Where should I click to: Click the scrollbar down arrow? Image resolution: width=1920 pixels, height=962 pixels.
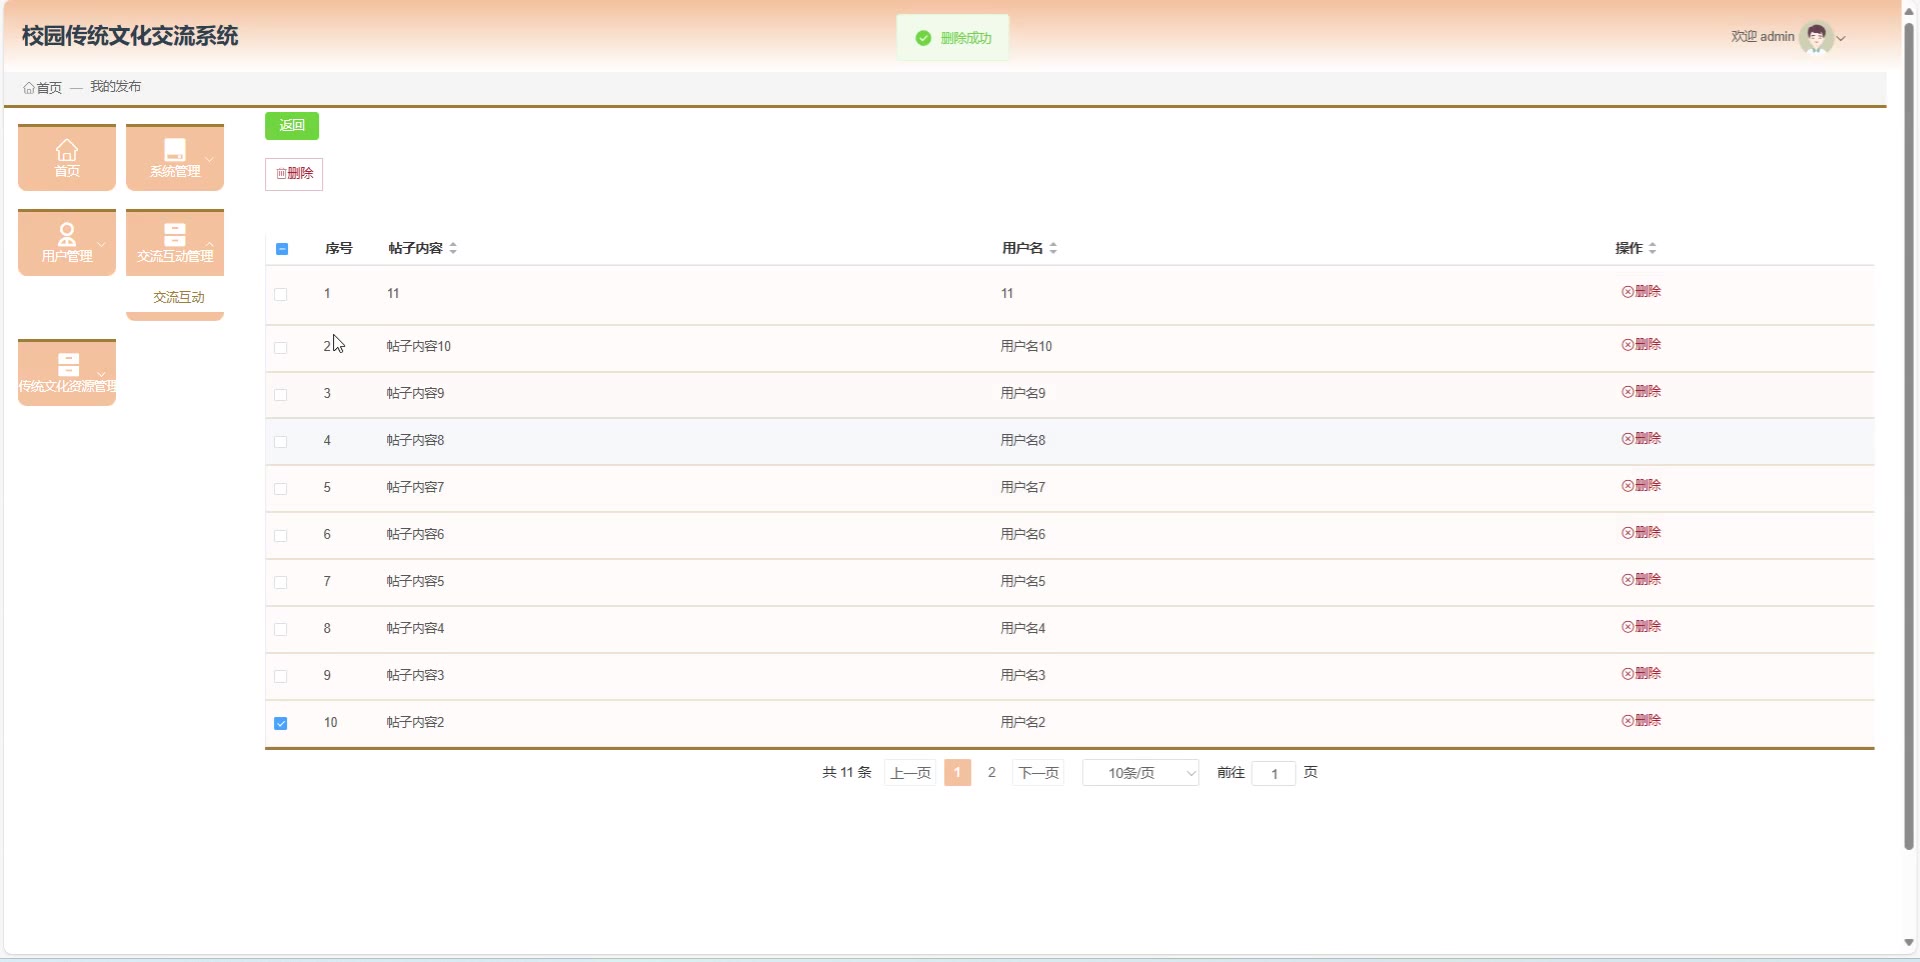pos(1909,943)
